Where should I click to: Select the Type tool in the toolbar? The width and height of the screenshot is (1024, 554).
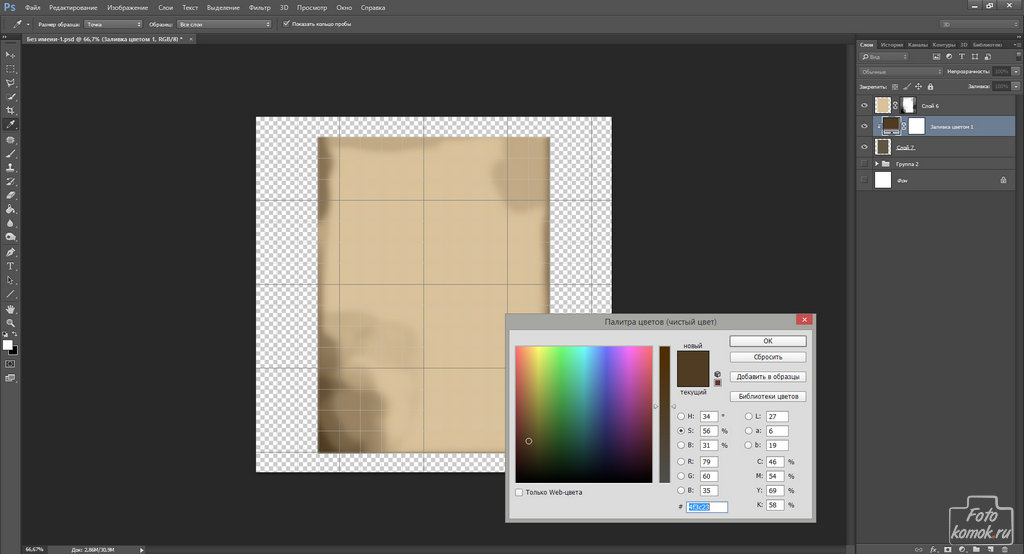pos(11,267)
